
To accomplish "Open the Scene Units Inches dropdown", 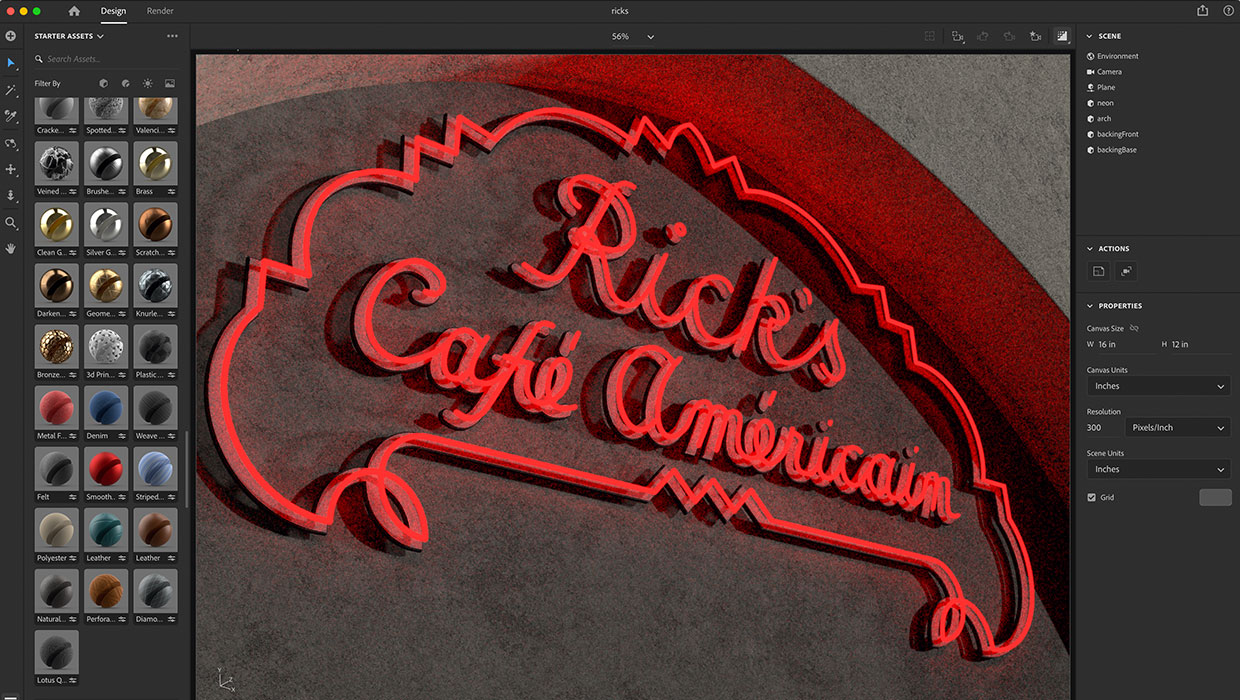I will tap(1158, 469).
